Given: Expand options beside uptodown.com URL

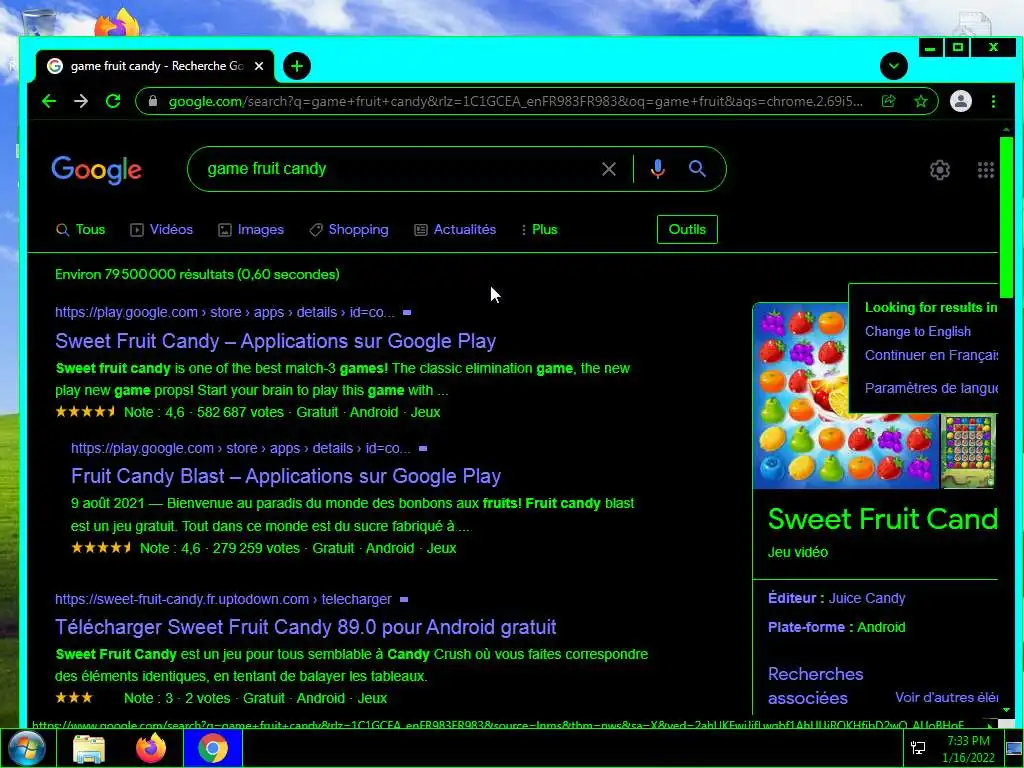Looking at the screenshot, I should click(x=404, y=600).
